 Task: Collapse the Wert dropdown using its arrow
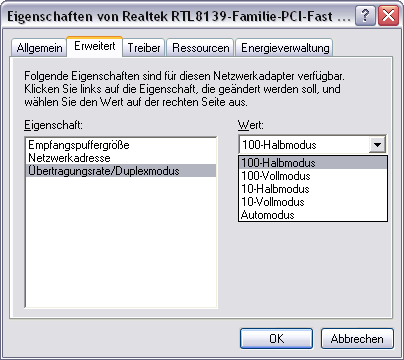(377, 145)
